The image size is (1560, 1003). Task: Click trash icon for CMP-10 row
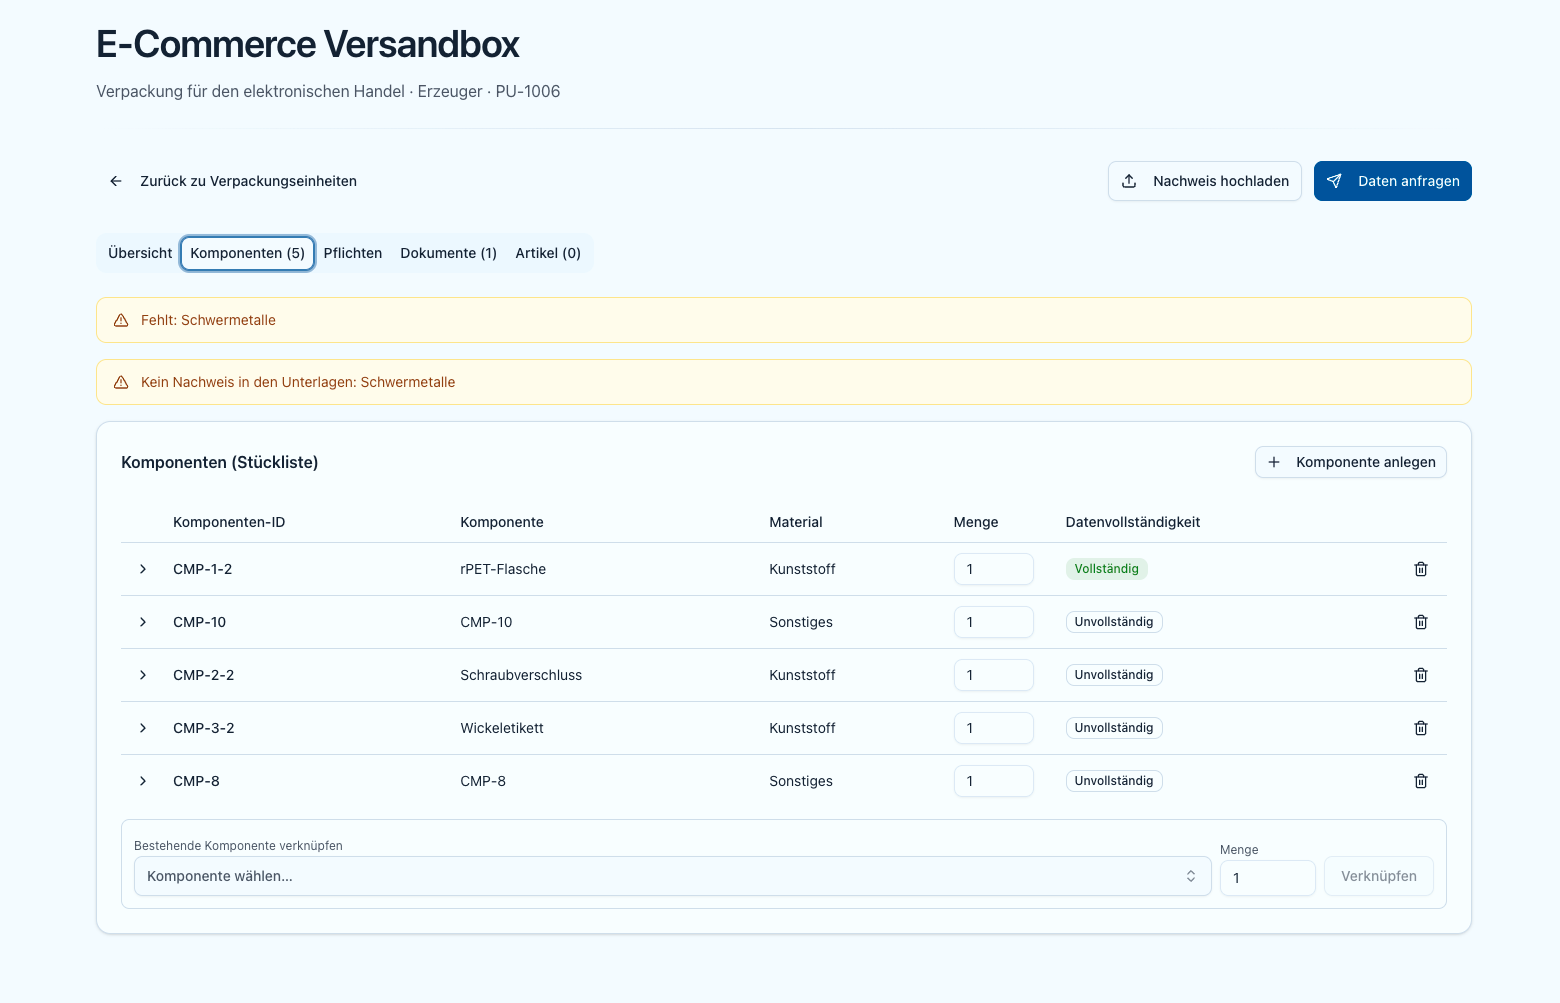point(1420,622)
